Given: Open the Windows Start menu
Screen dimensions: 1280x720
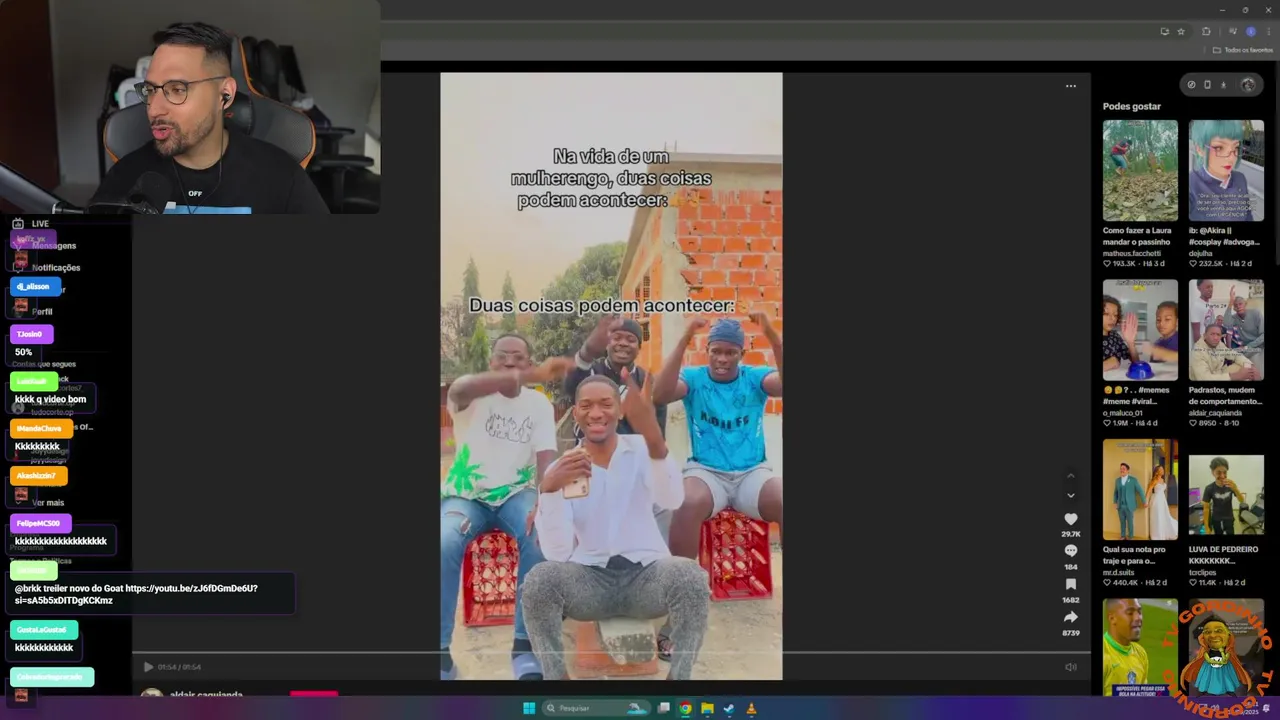Looking at the screenshot, I should pyautogui.click(x=529, y=708).
